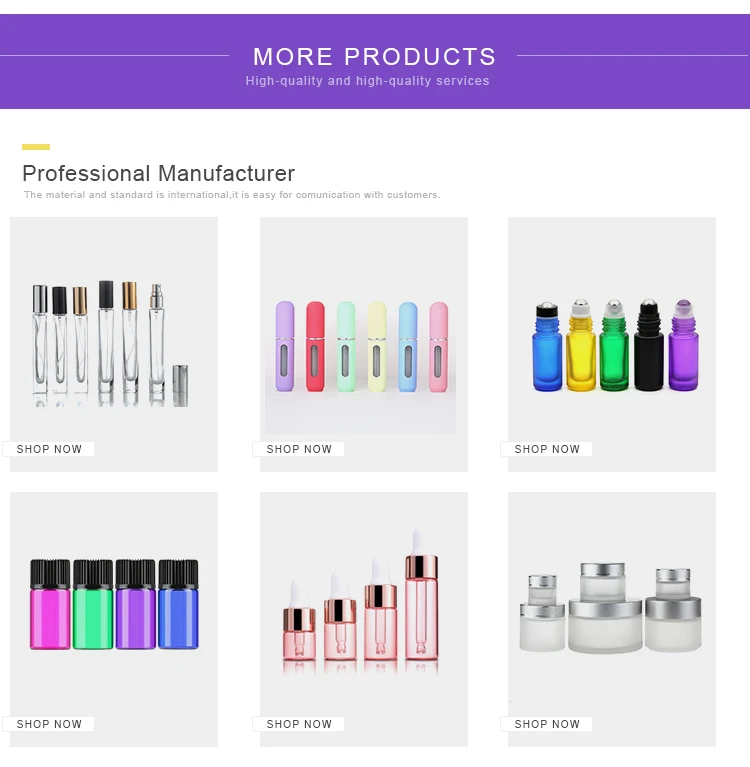Open the clear glass spray bottles image
This screenshot has height=767, width=750.
pos(114,344)
